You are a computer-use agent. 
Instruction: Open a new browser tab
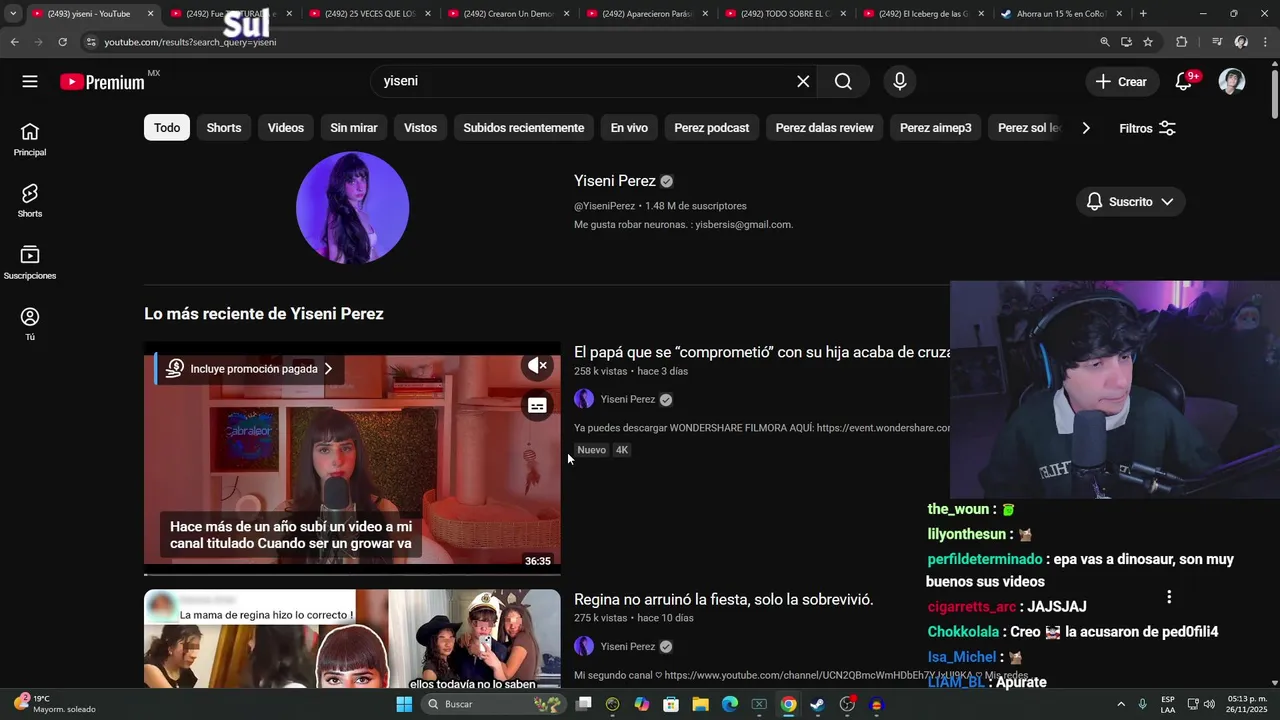click(x=1143, y=14)
